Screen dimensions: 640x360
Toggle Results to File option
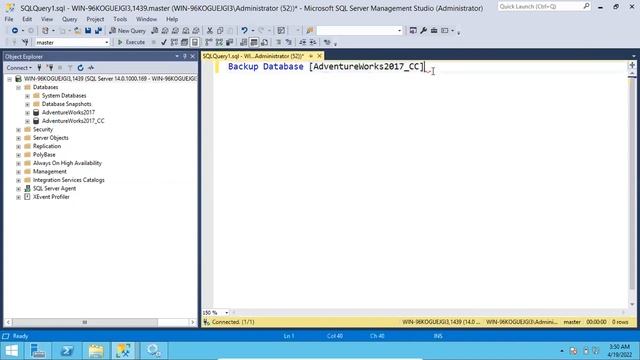264,42
